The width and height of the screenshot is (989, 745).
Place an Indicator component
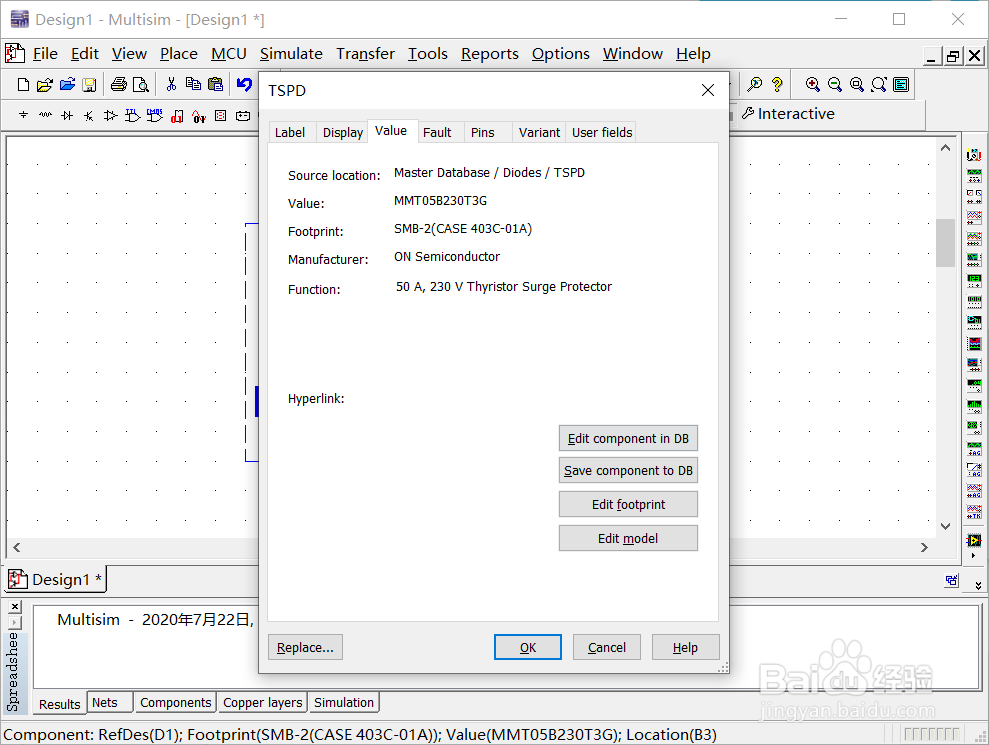(221, 115)
